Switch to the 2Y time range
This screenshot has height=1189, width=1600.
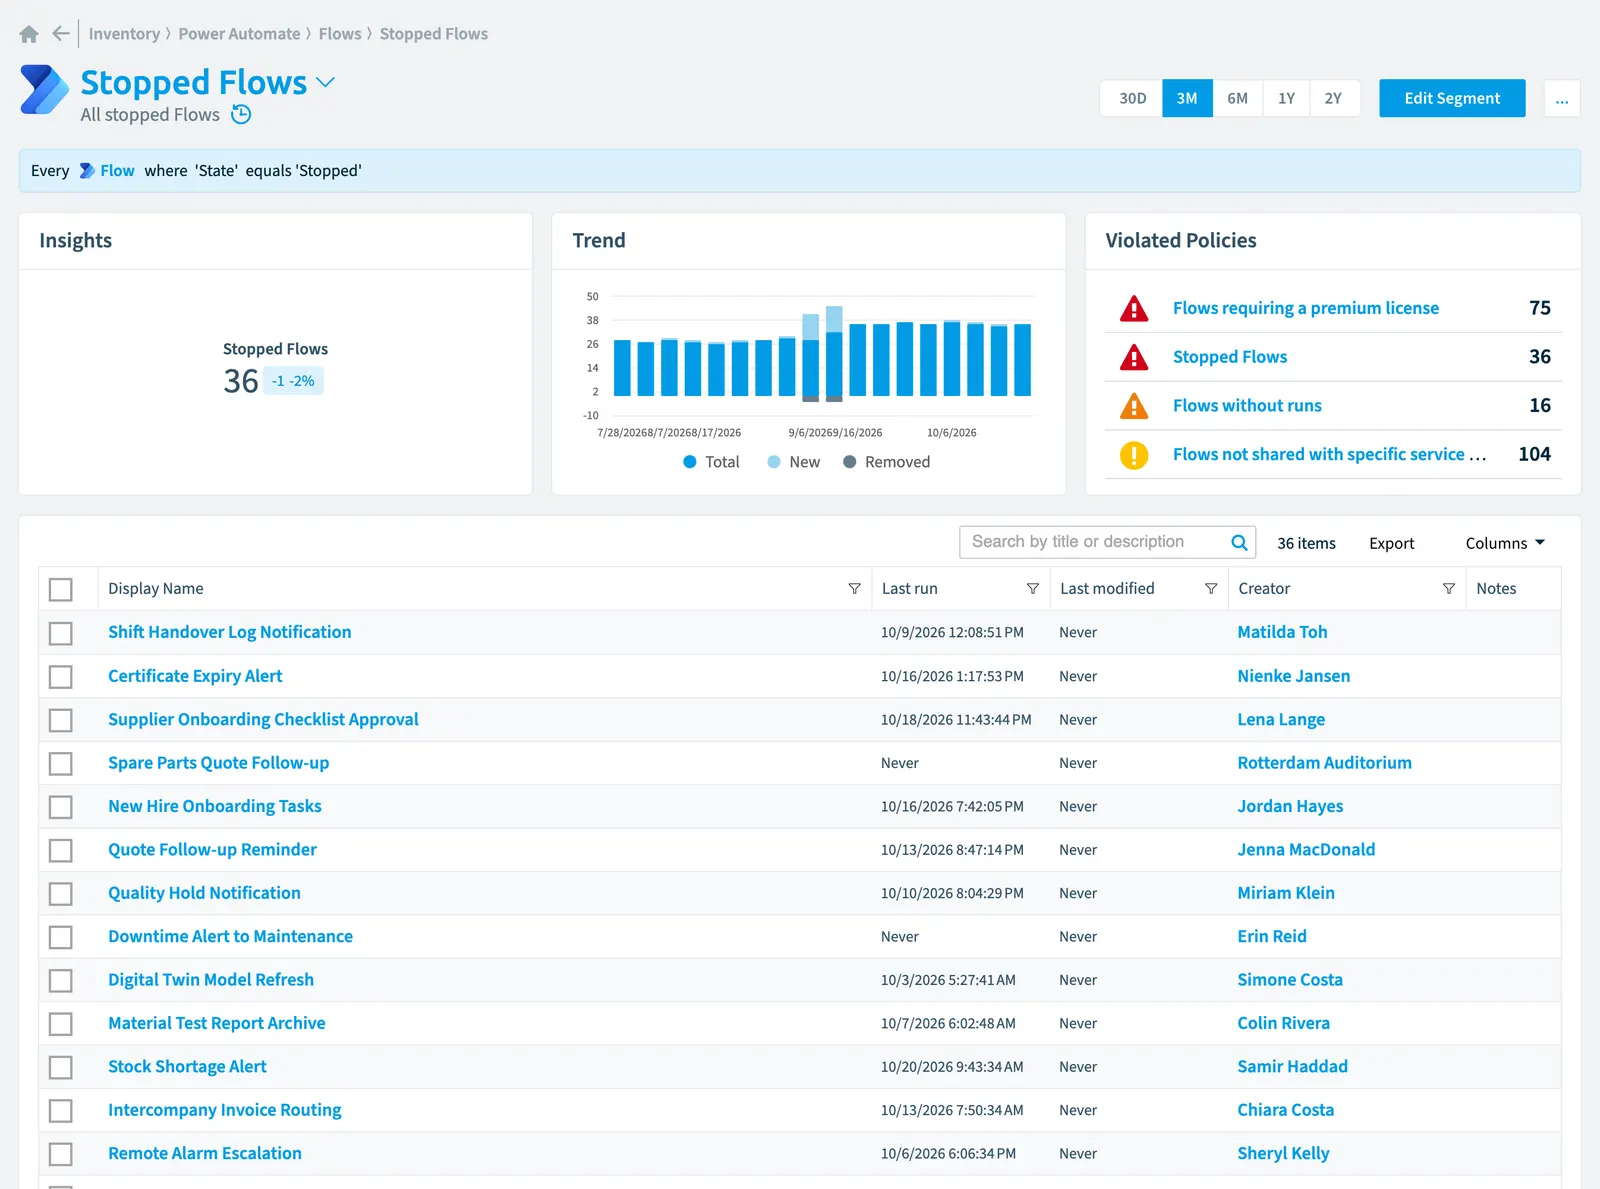1334,99
